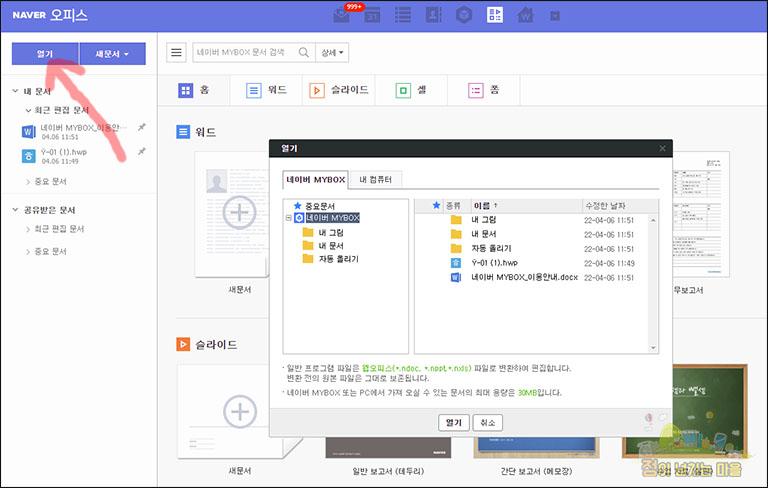Select 네이버 MYBOX_이용안내.docx in file list
768x488 pixels.
(531, 277)
